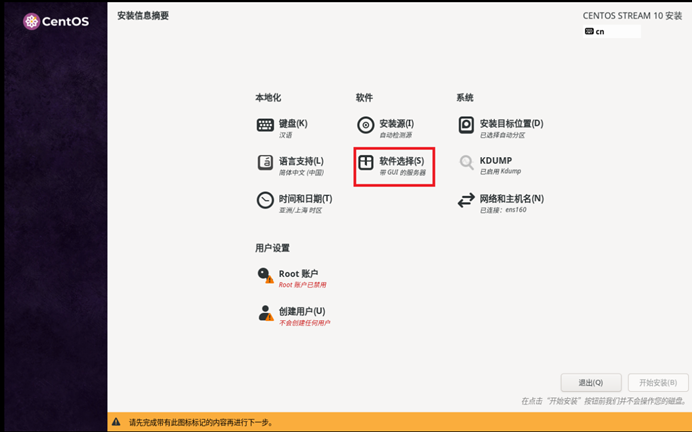This screenshot has height=432, width=692.
Task: Open the 键盘(K) settings label
Action: (x=293, y=124)
